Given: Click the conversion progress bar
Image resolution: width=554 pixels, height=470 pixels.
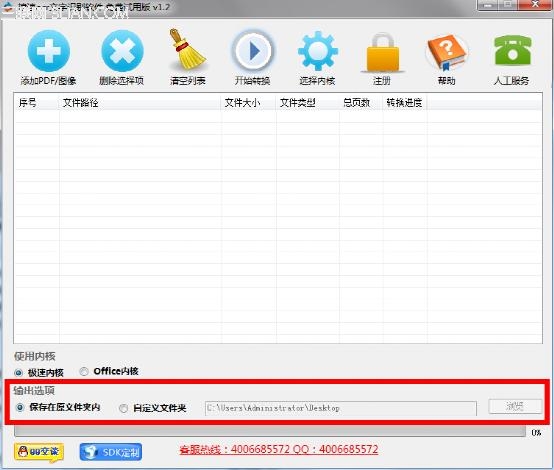Looking at the screenshot, I should coord(270,431).
